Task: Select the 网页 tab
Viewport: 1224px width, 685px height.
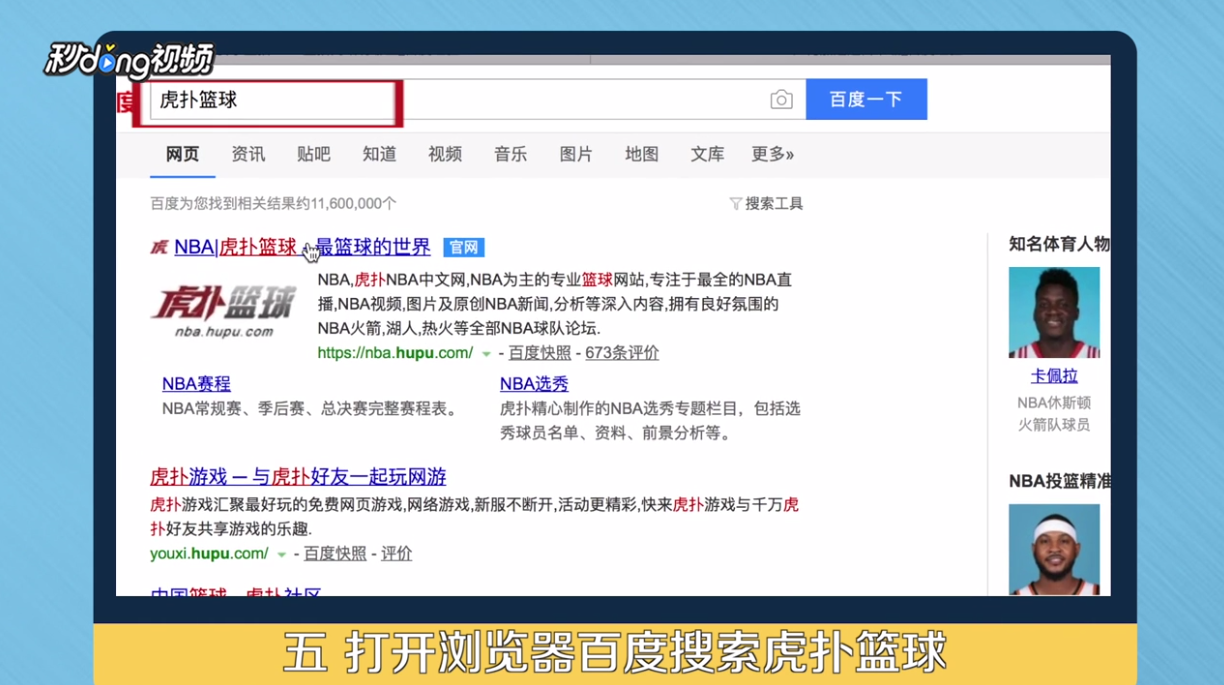Action: (182, 154)
